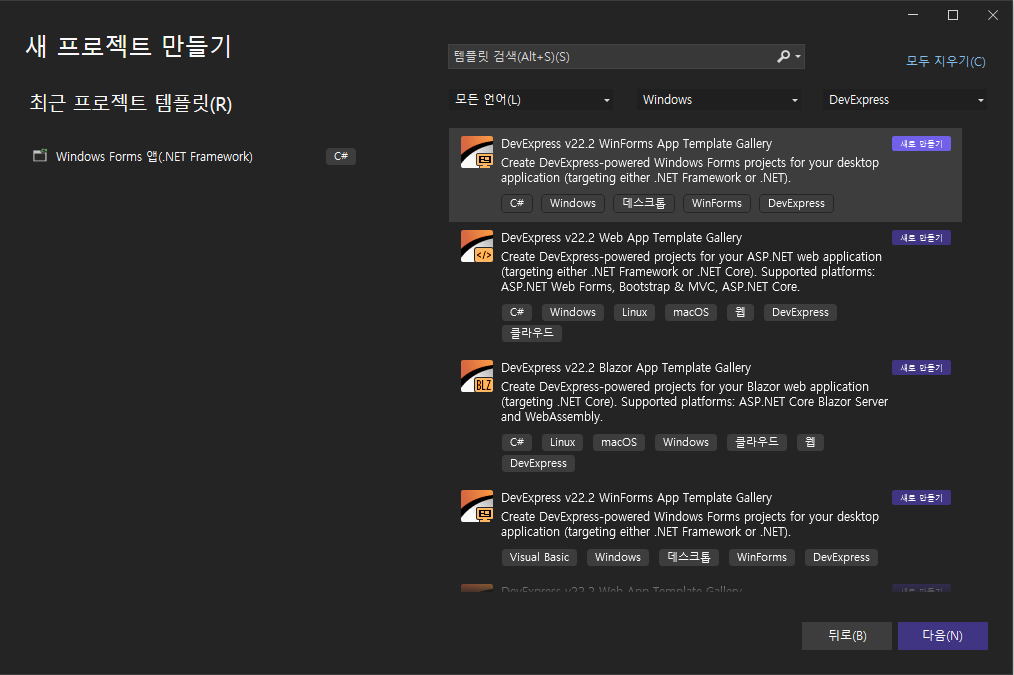The height and width of the screenshot is (675, 1014).
Task: Click the 클라우드 tag in Web App template
Action: pyautogui.click(x=532, y=333)
